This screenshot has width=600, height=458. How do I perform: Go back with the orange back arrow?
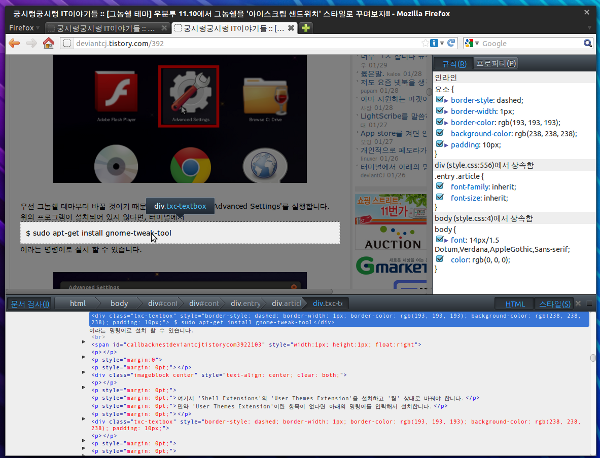(15, 43)
